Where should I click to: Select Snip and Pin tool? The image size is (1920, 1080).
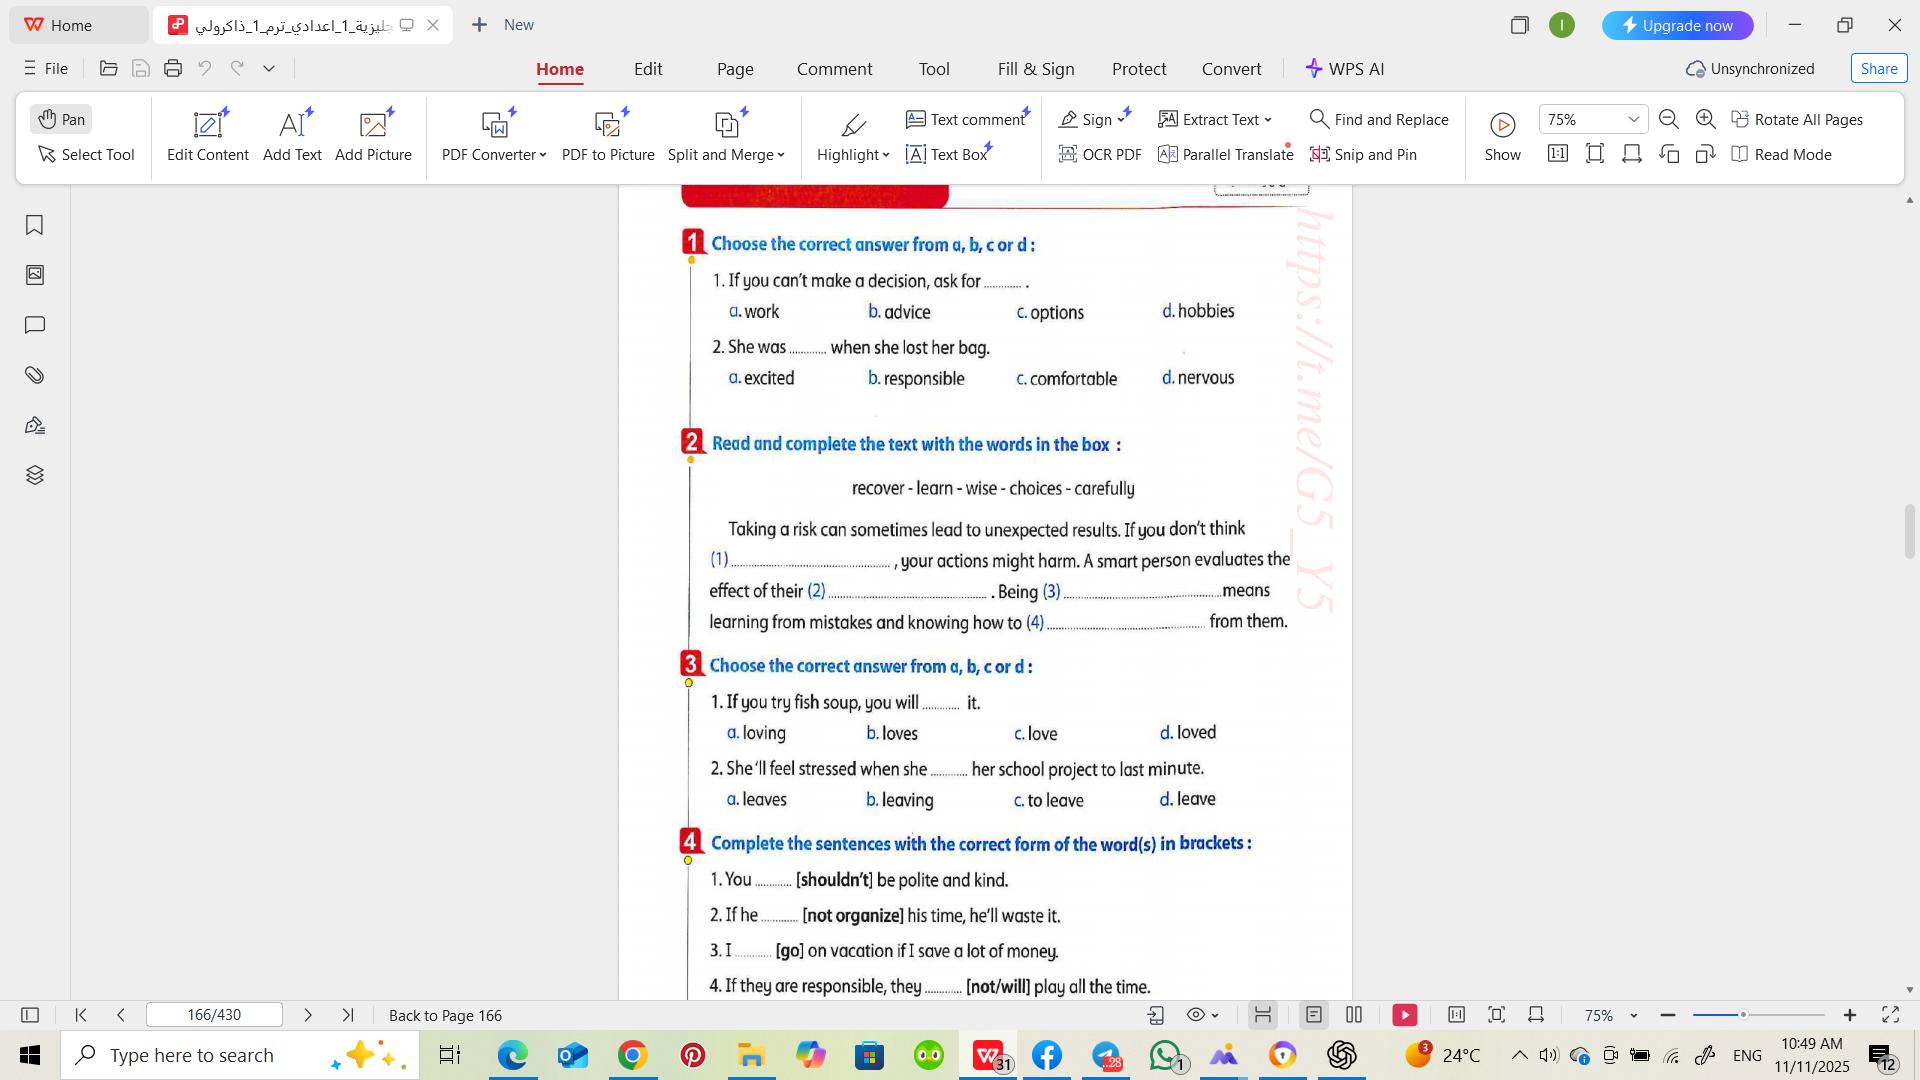coord(1363,154)
